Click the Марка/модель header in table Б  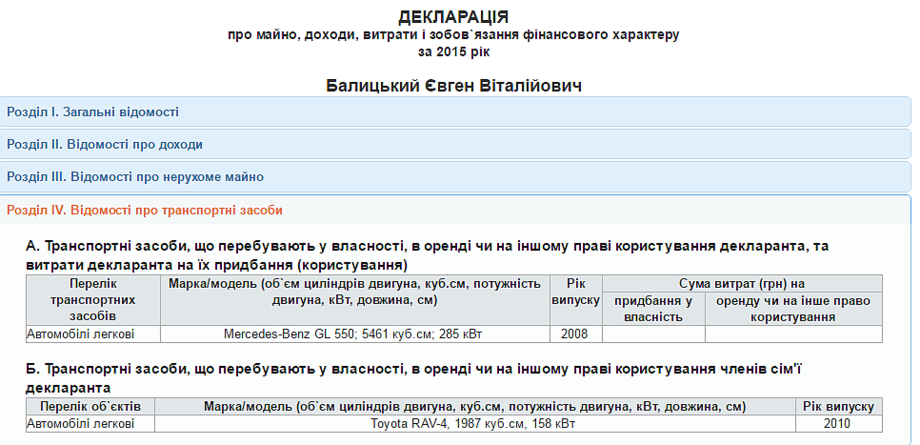tap(475, 406)
